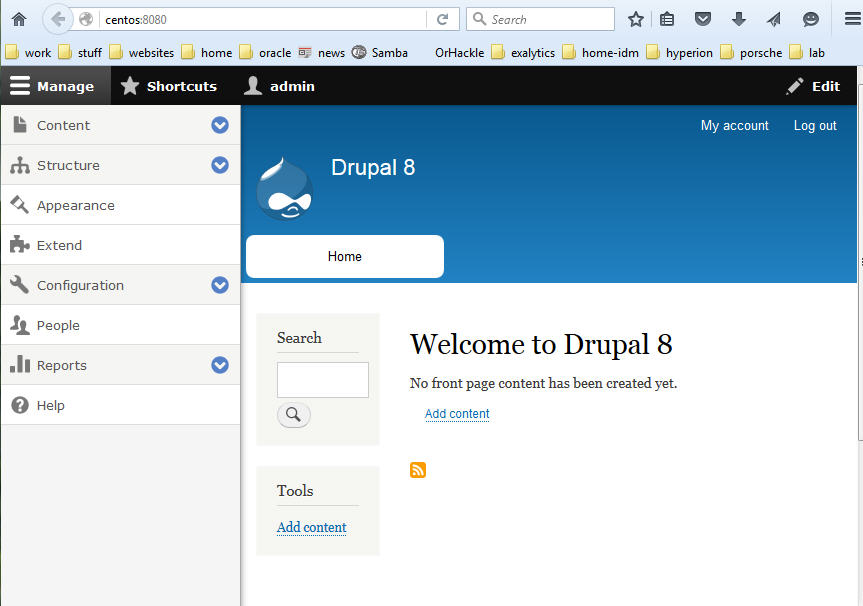The image size is (863, 606).
Task: Open the websites bookmarks folder
Action: tap(142, 53)
